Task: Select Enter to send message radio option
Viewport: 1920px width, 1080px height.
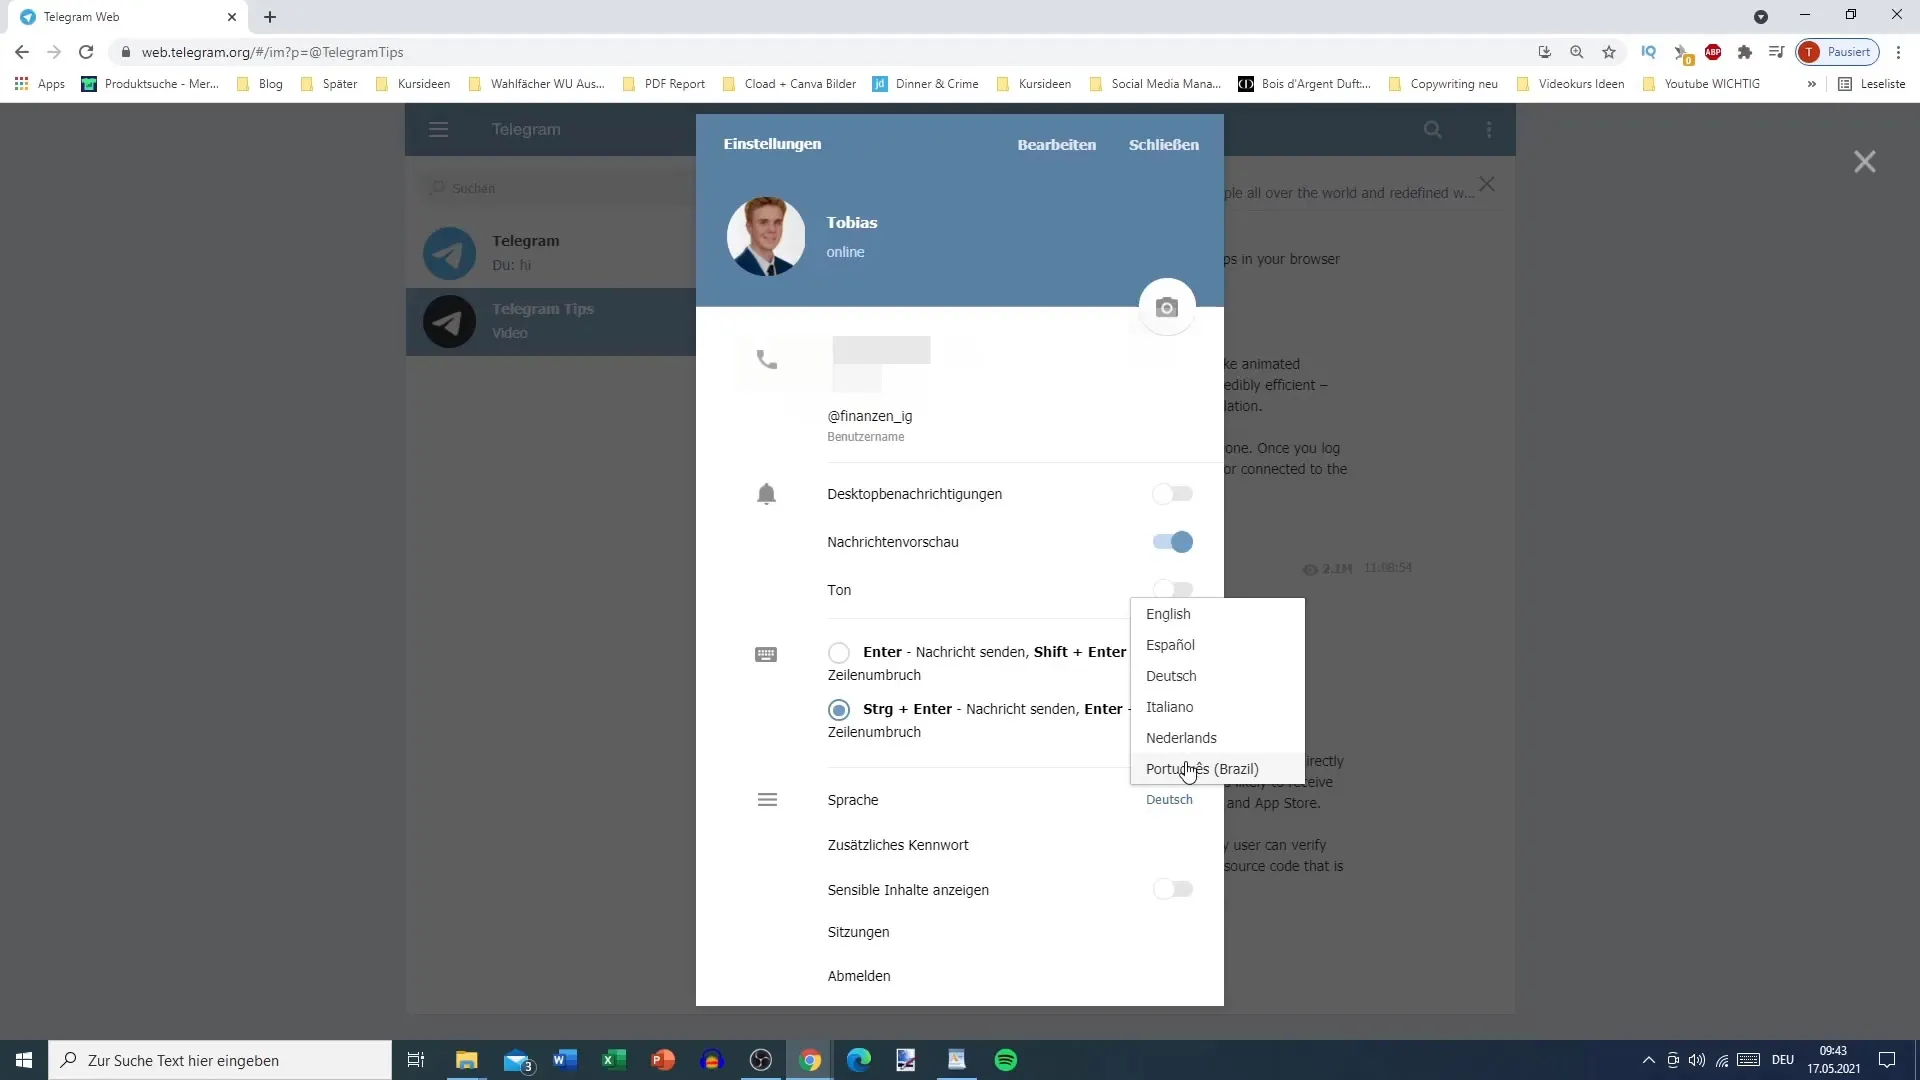Action: 839,653
